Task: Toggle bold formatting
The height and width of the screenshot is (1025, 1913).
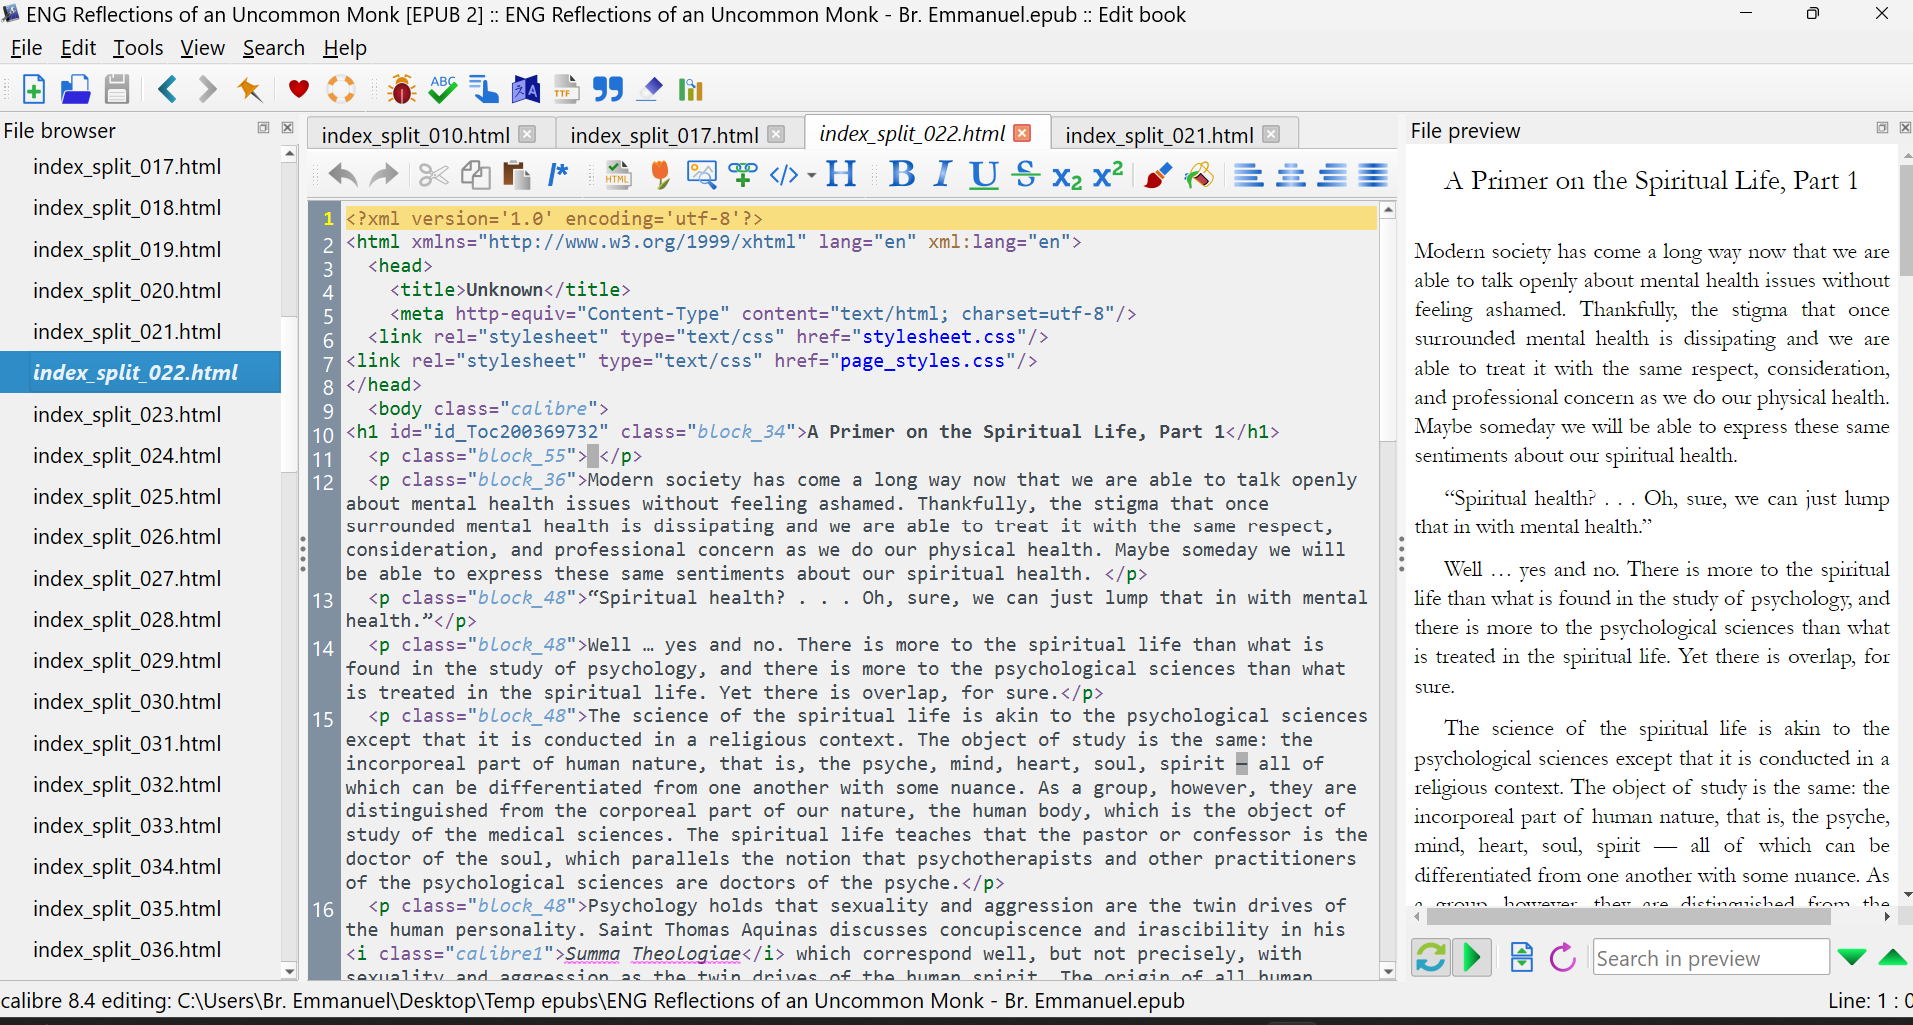Action: (x=902, y=174)
